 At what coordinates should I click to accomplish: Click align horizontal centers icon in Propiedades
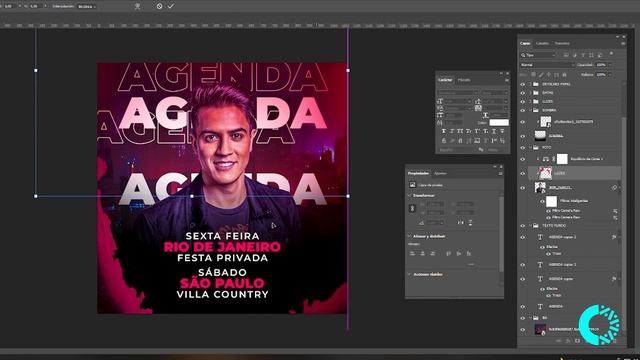point(422,253)
